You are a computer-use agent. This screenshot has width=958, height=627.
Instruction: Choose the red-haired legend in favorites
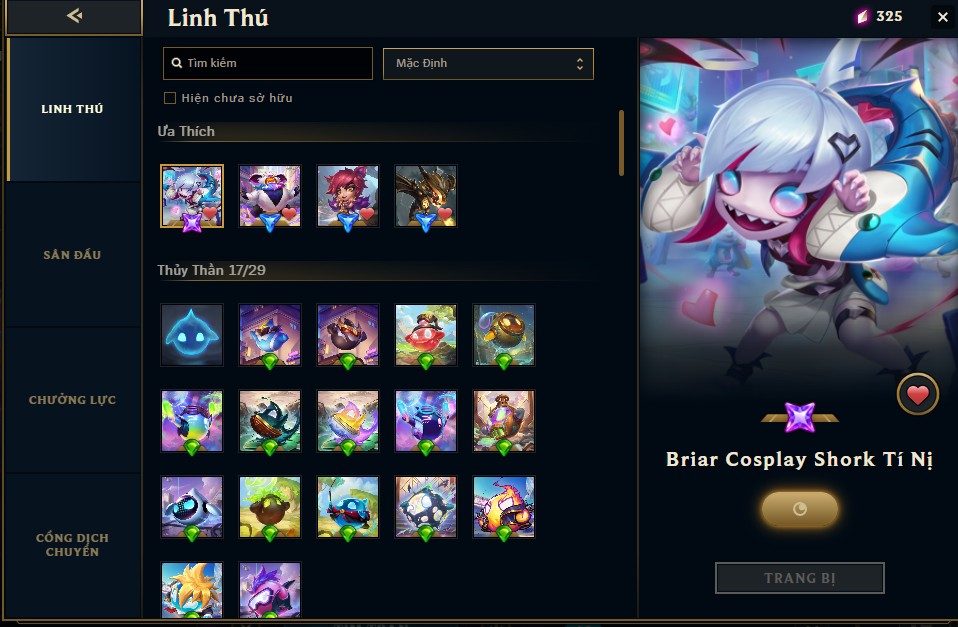point(348,196)
